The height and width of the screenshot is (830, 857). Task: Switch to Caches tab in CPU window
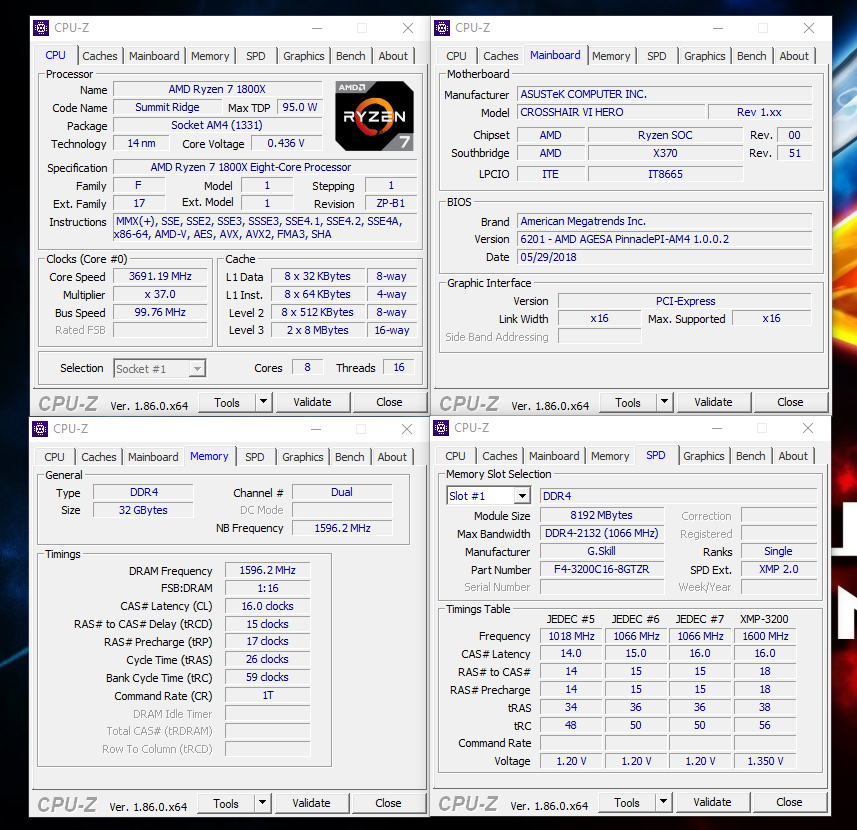(x=99, y=56)
